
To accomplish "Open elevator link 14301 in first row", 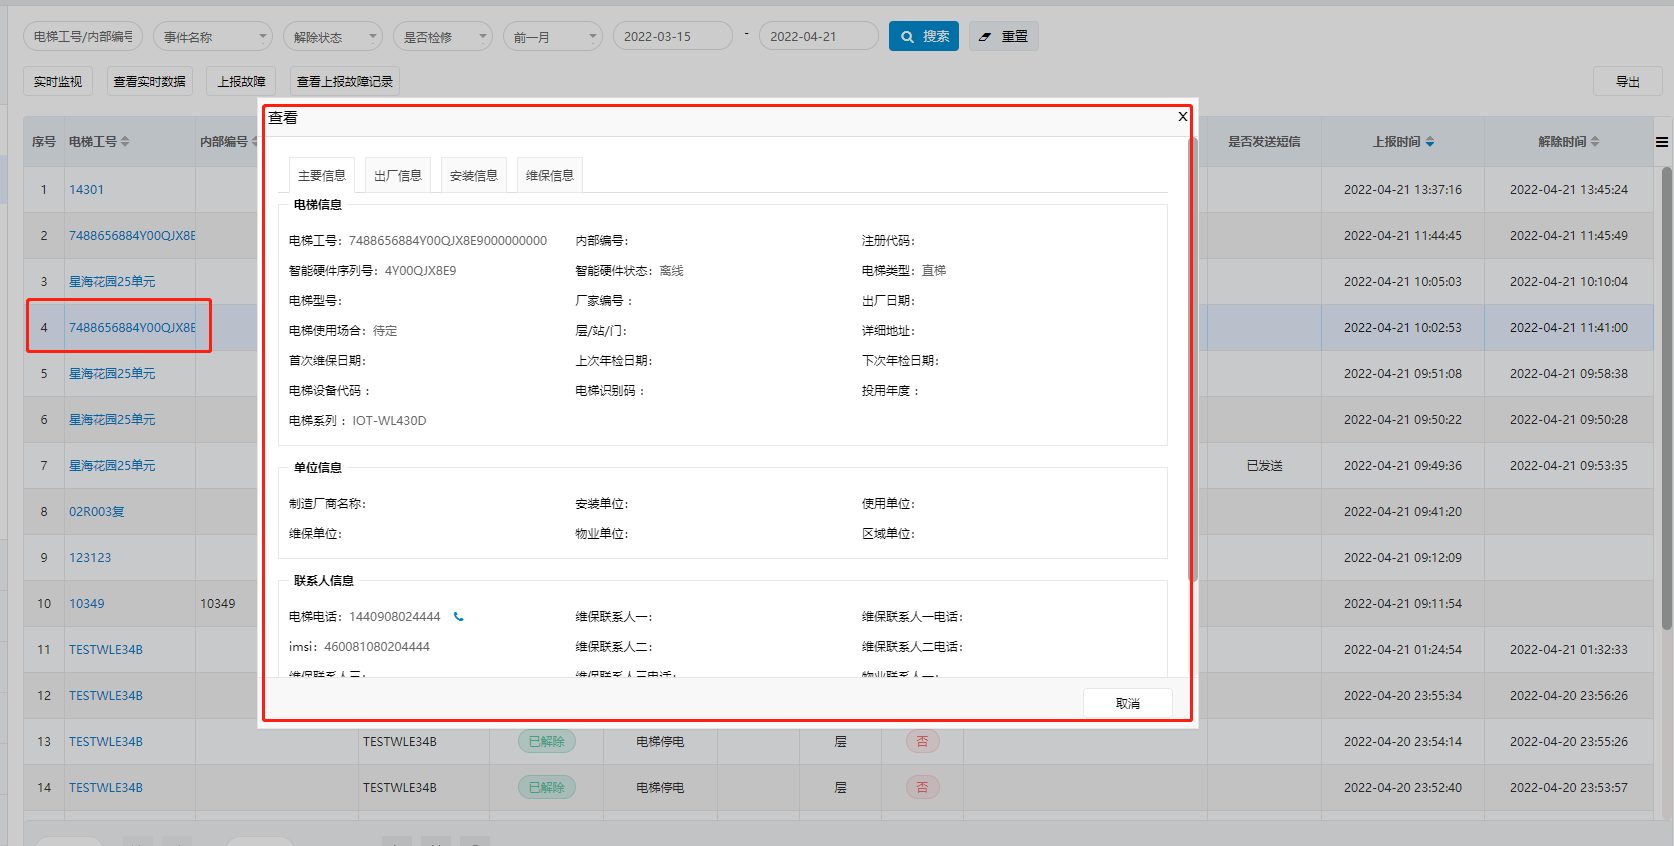I will (86, 190).
